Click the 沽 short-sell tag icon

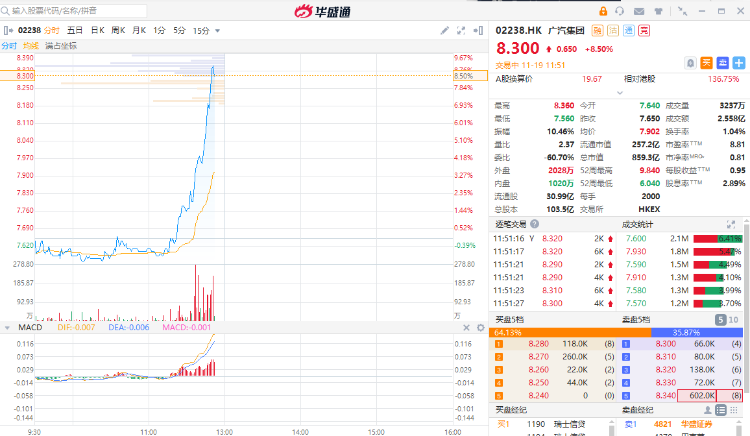613,31
